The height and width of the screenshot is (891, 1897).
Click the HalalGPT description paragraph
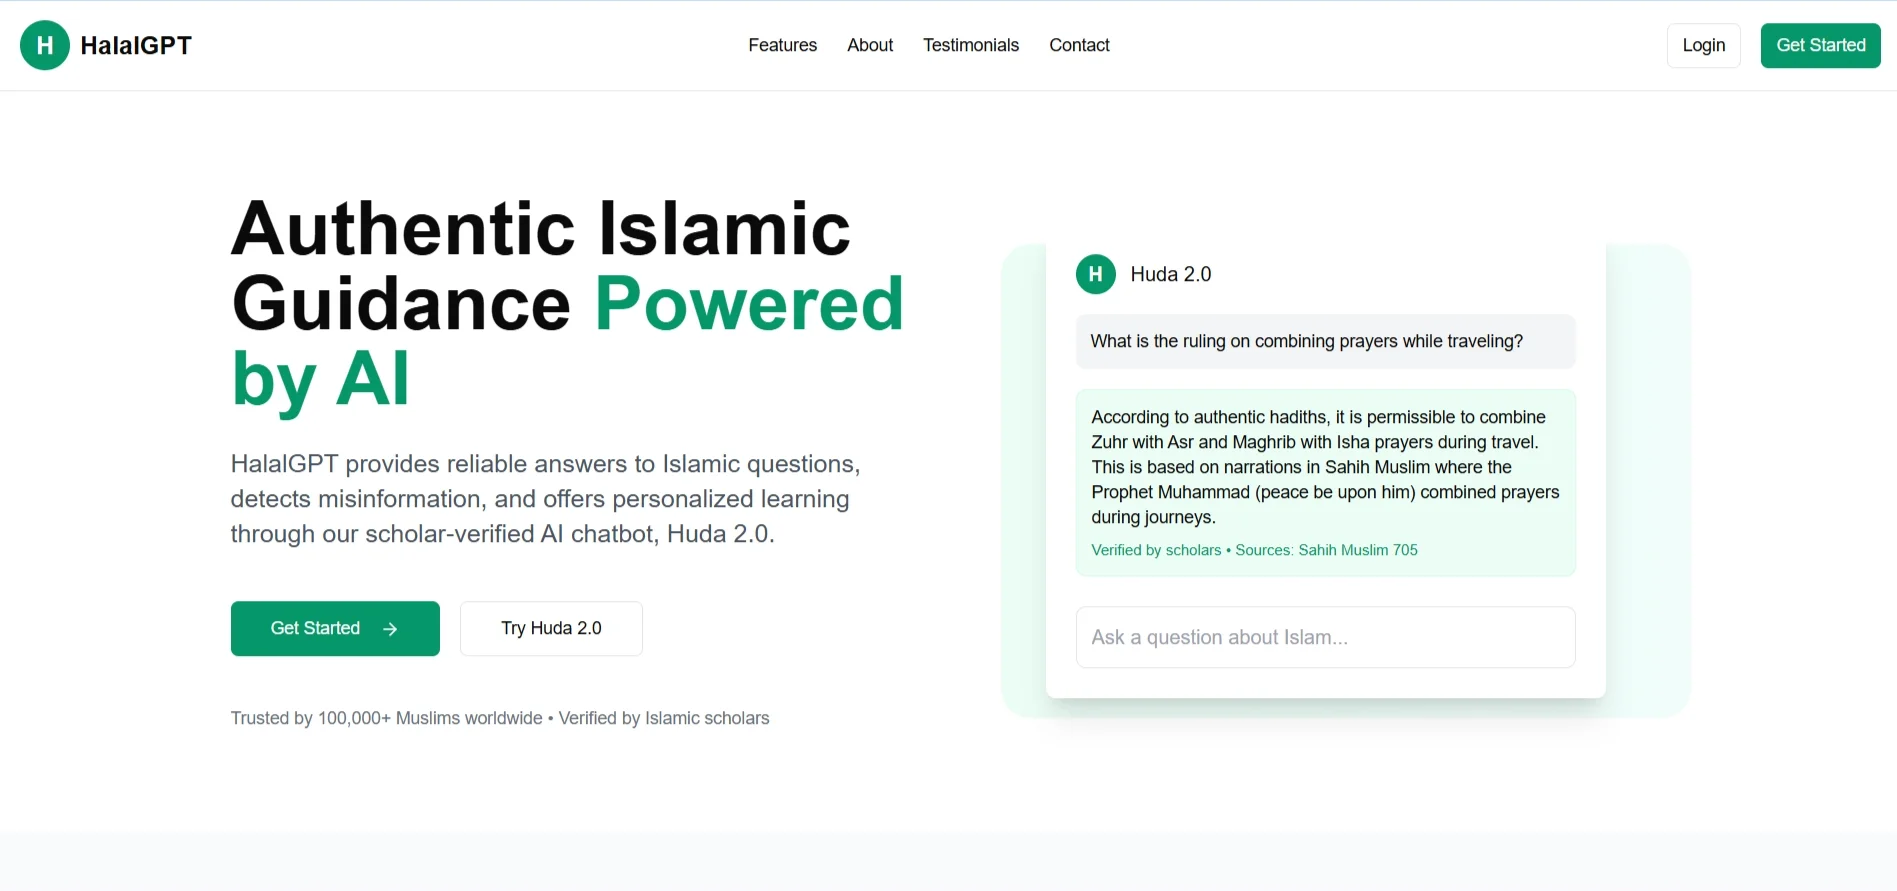545,498
